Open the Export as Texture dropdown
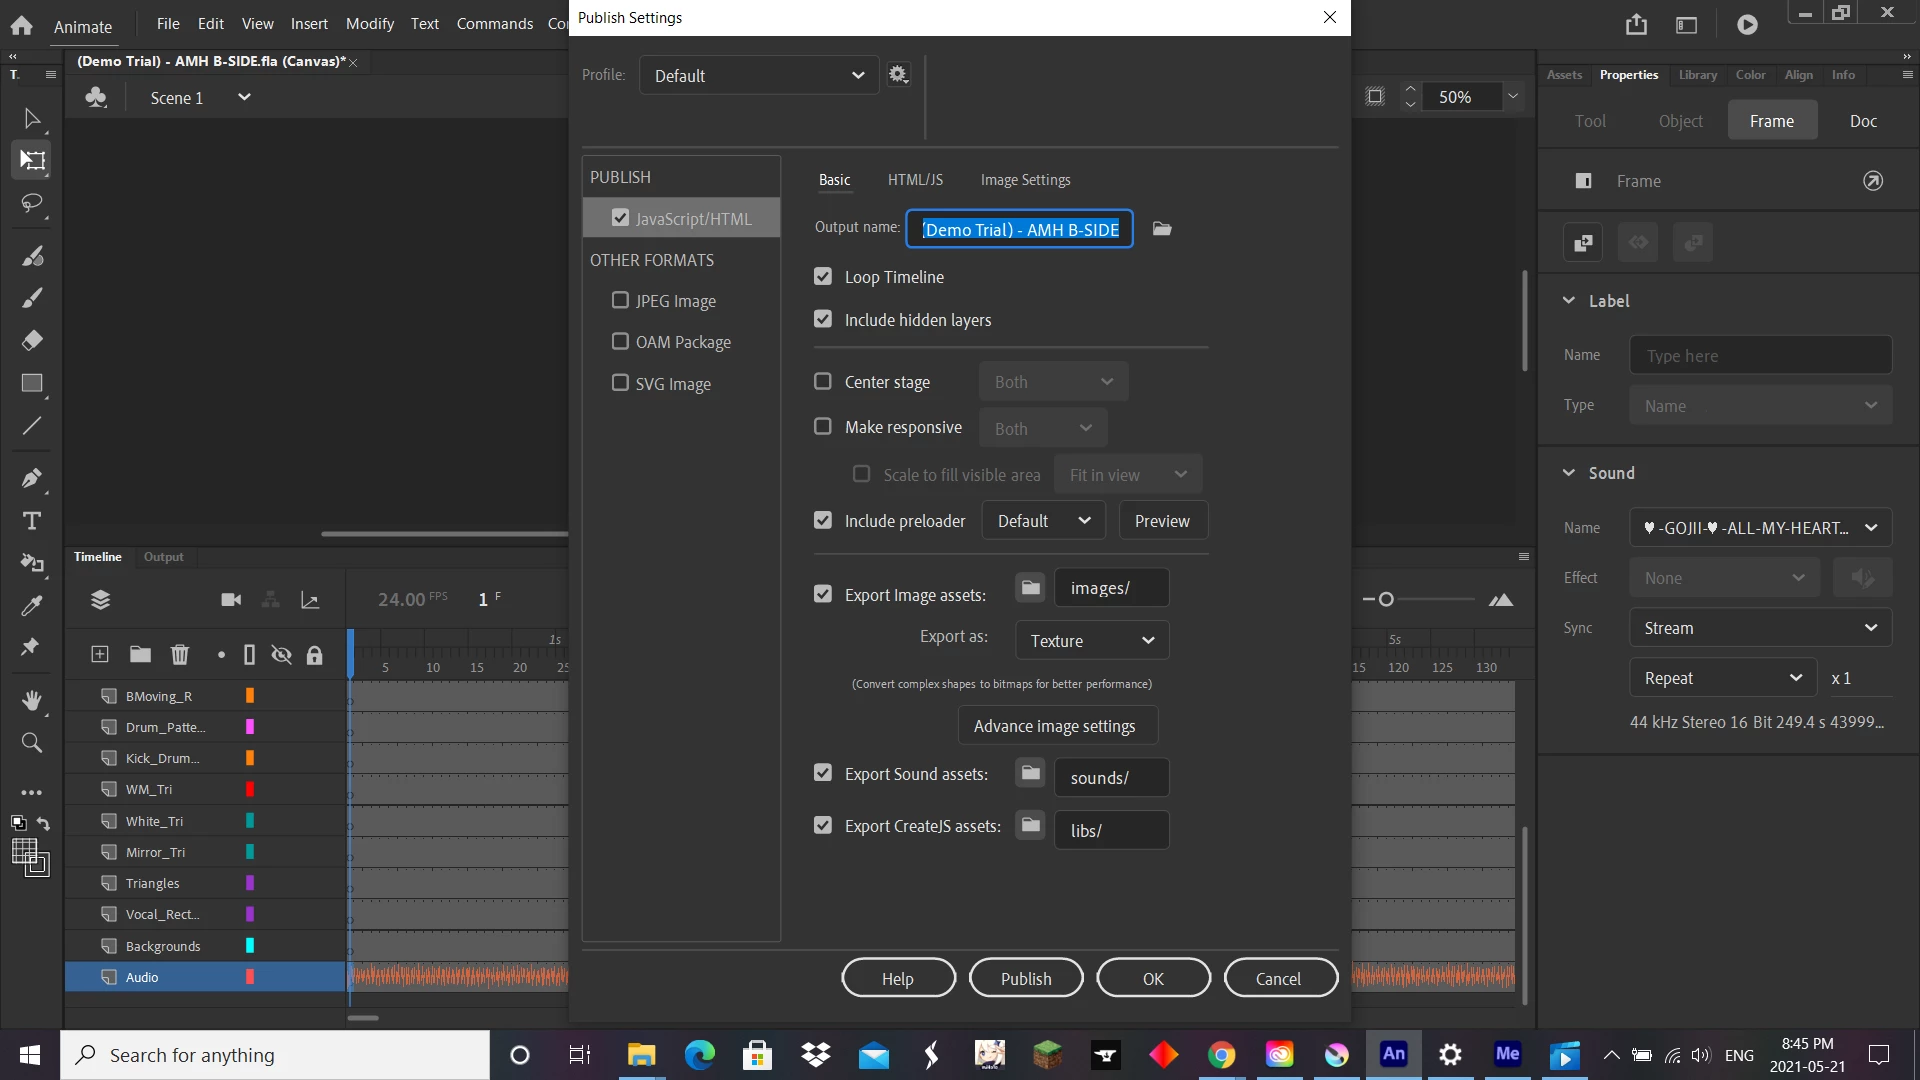 coord(1092,641)
